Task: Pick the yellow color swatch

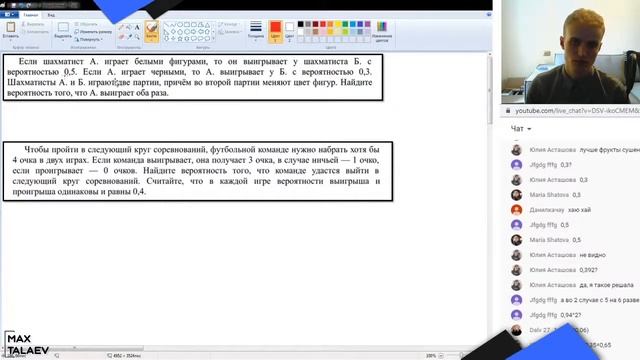Action: click(338, 24)
